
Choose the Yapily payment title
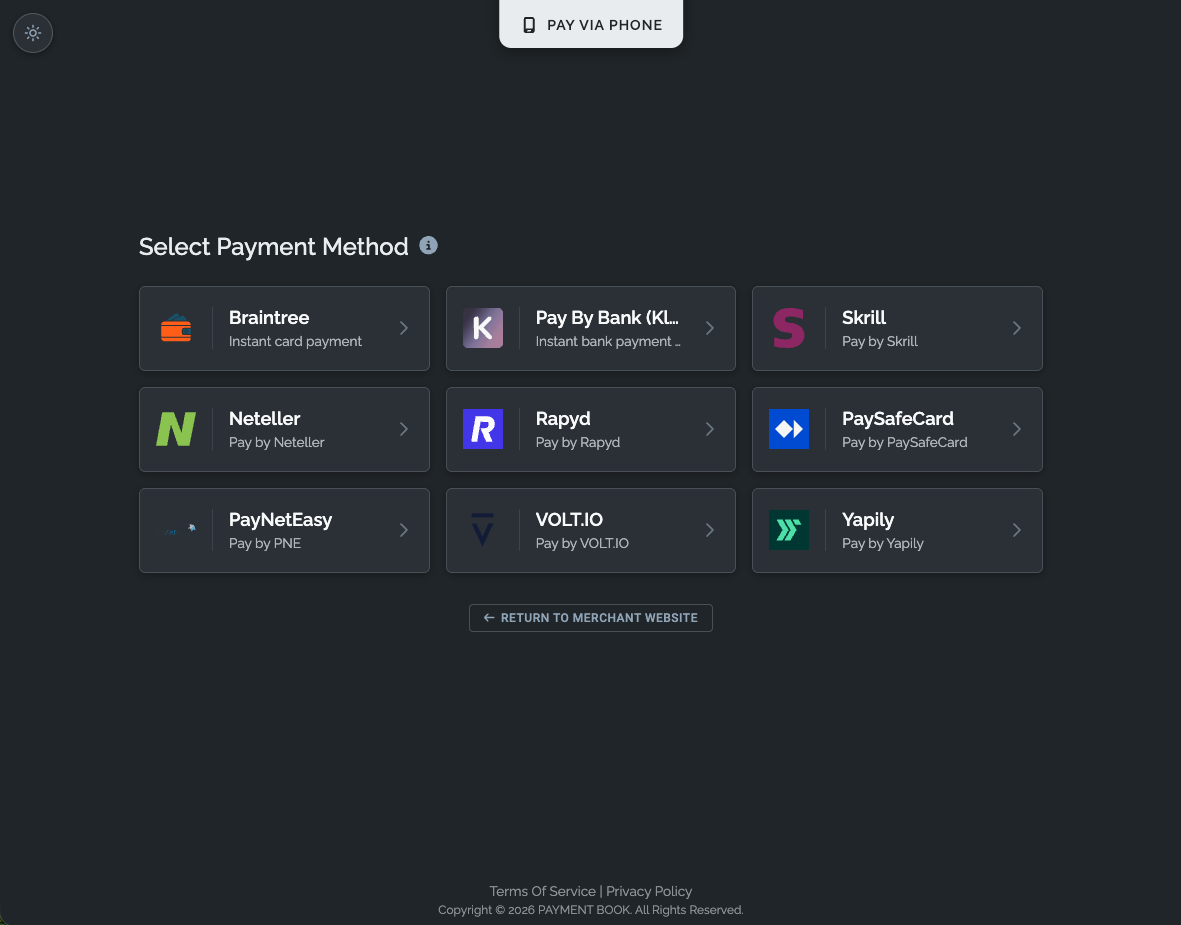pos(868,520)
